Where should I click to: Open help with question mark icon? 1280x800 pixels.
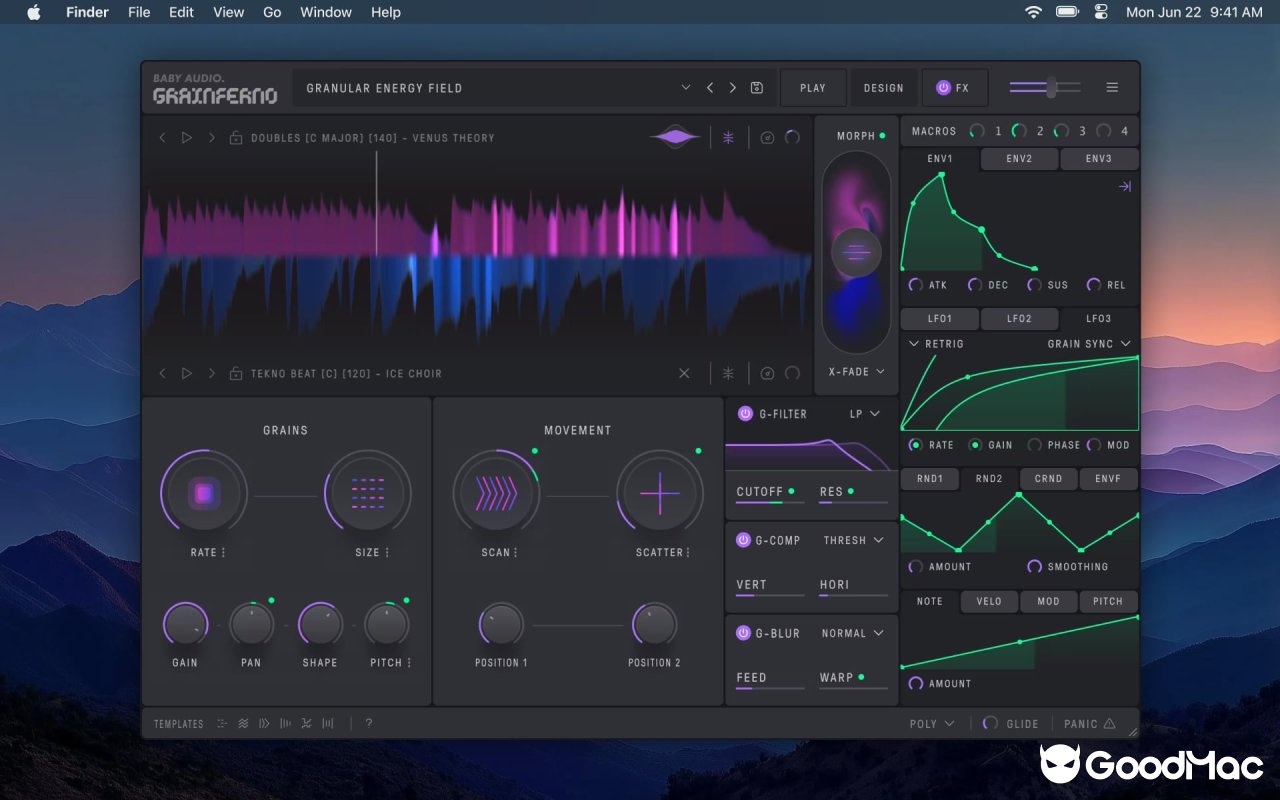click(x=368, y=723)
